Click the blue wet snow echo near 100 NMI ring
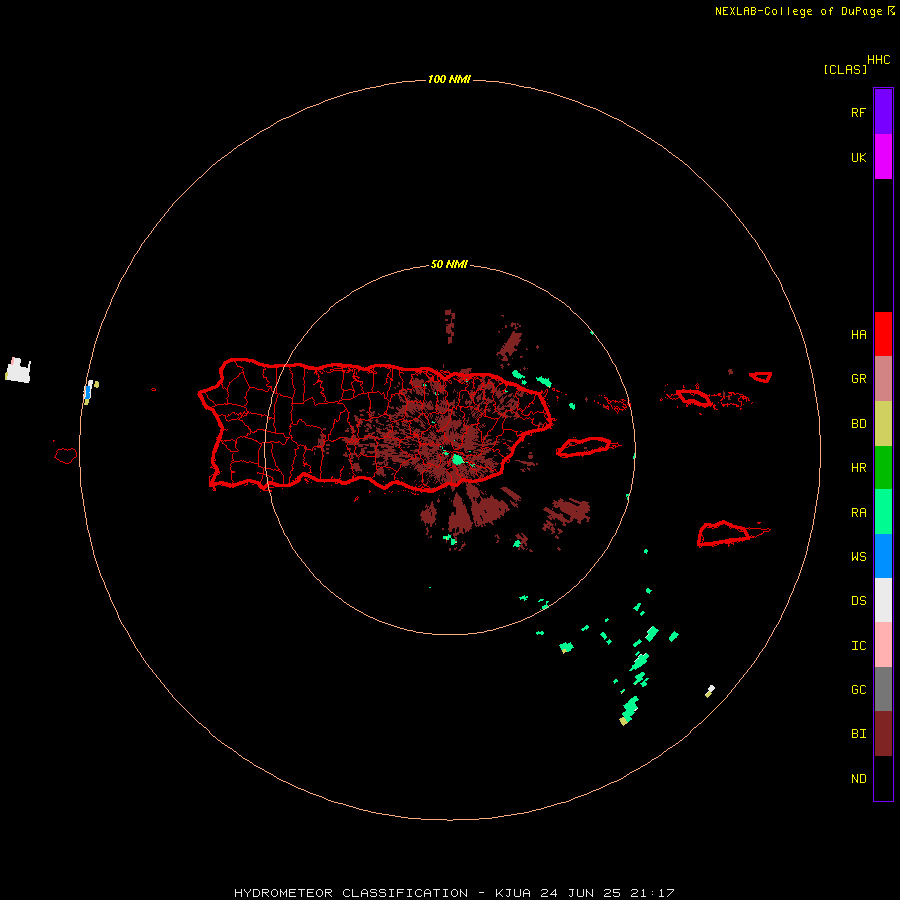 pyautogui.click(x=87, y=393)
